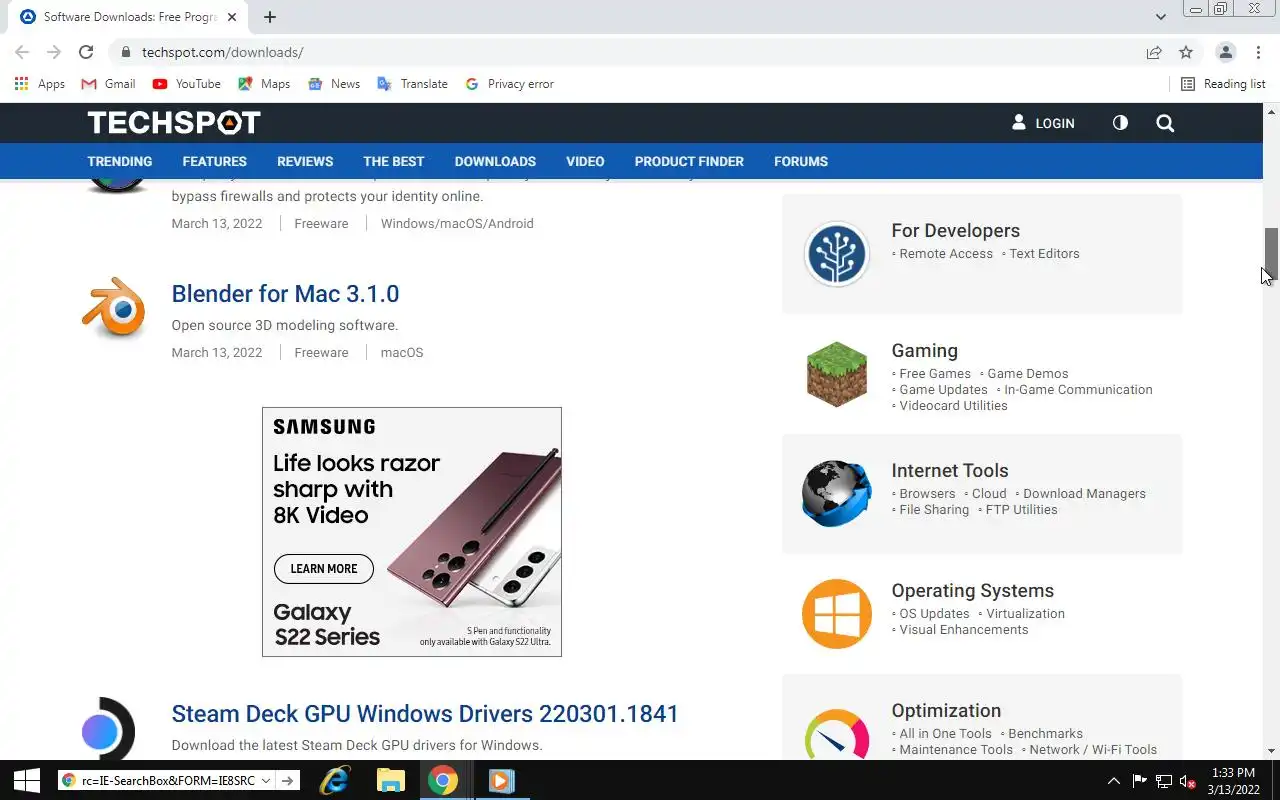This screenshot has height=800, width=1280.
Task: Open Text Editors subcategory
Action: point(1044,254)
